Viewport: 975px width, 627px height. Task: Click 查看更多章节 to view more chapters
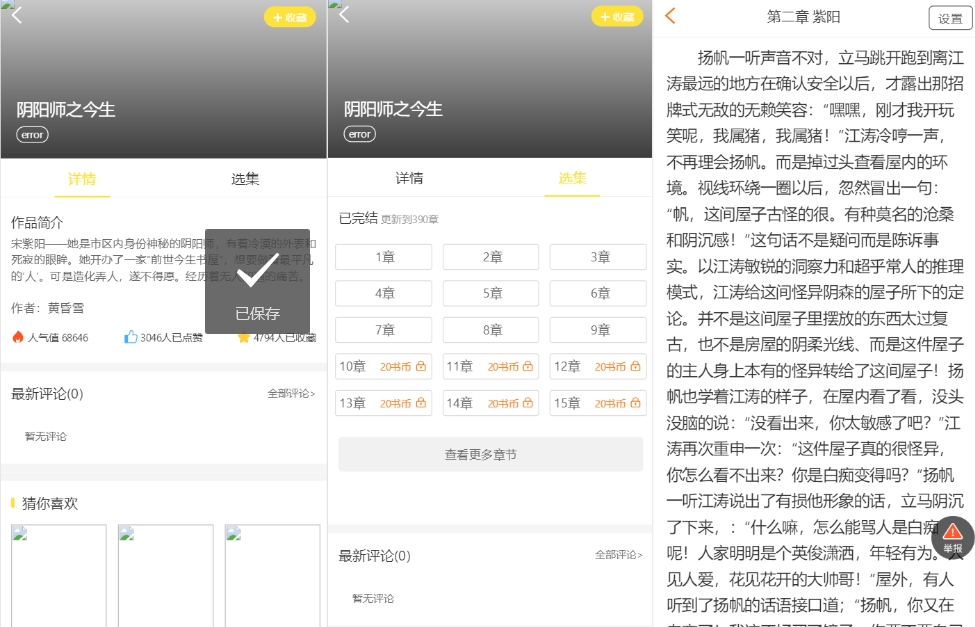(491, 454)
